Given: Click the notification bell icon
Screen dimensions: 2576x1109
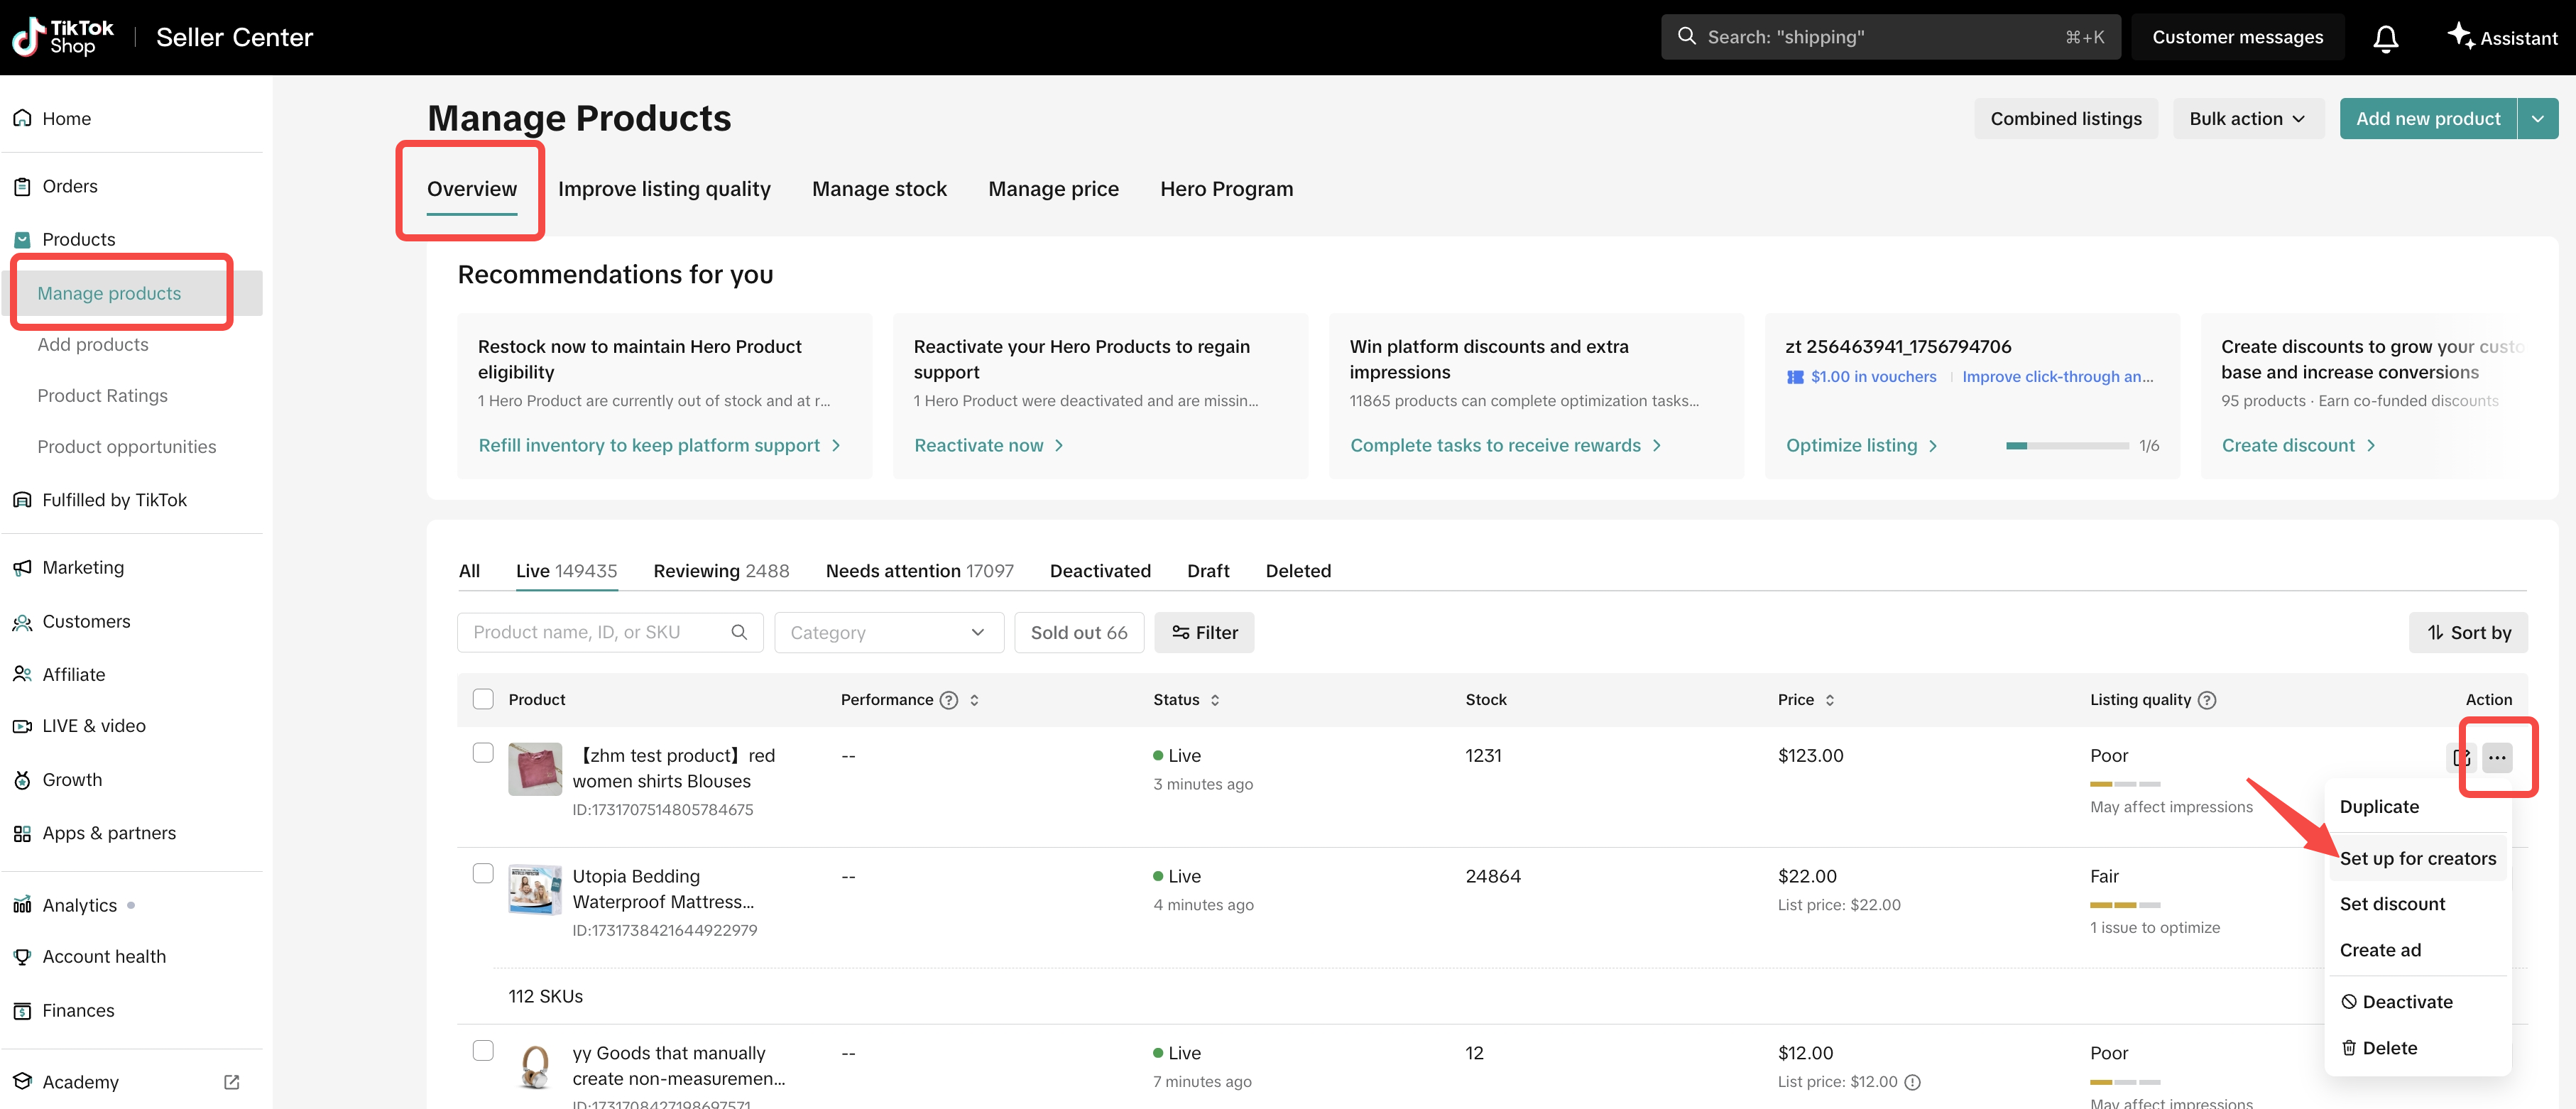Looking at the screenshot, I should (x=2385, y=38).
